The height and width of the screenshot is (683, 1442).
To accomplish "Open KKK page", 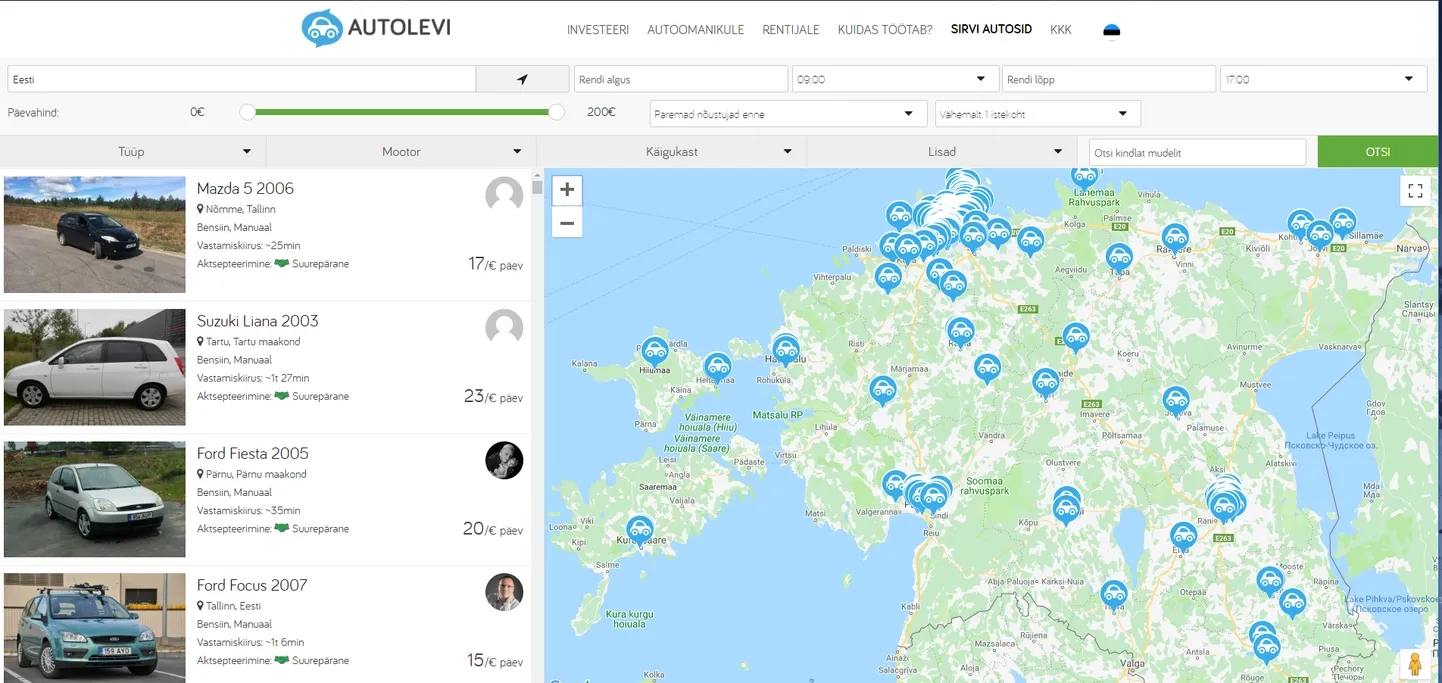I will tap(1061, 30).
